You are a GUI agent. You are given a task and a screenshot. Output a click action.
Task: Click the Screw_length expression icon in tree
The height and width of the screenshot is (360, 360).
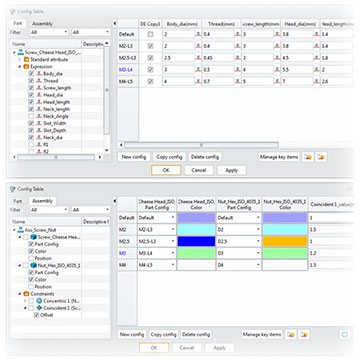(39, 88)
